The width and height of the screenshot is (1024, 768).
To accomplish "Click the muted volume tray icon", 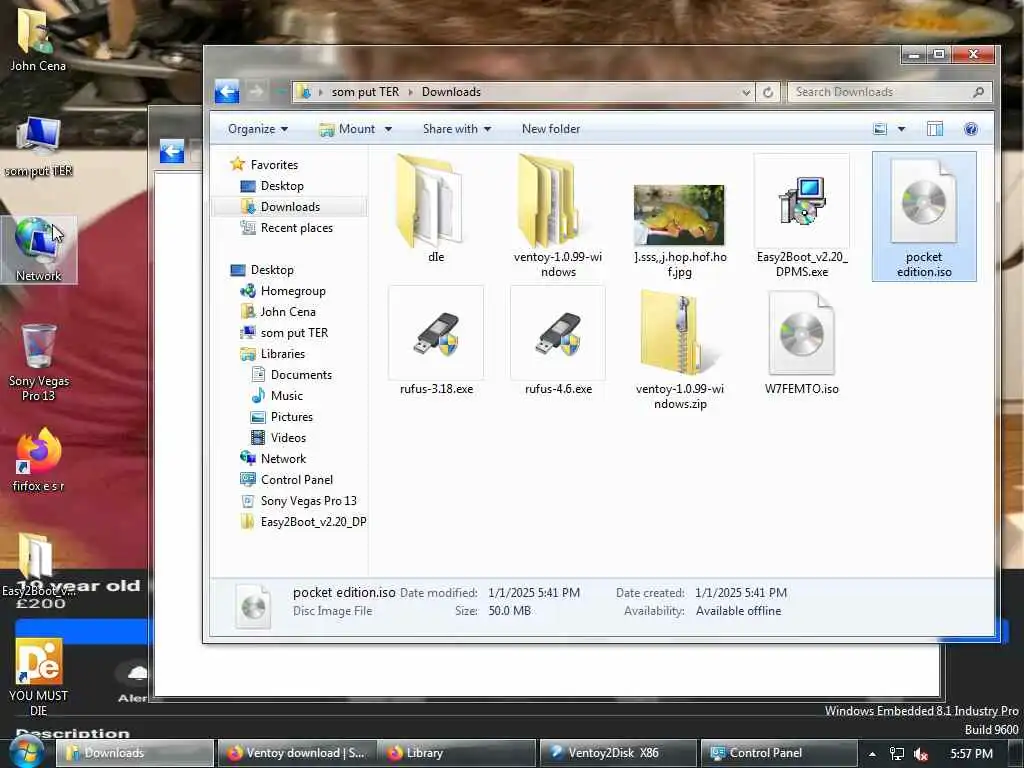I will coord(921,754).
